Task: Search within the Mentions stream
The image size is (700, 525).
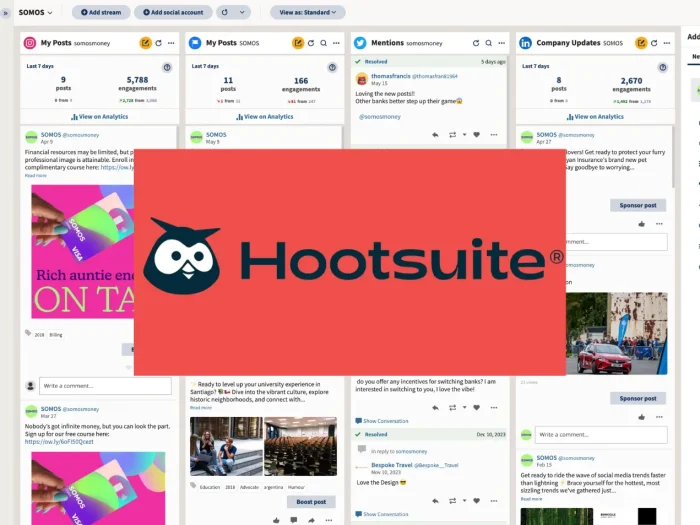Action: (x=489, y=43)
